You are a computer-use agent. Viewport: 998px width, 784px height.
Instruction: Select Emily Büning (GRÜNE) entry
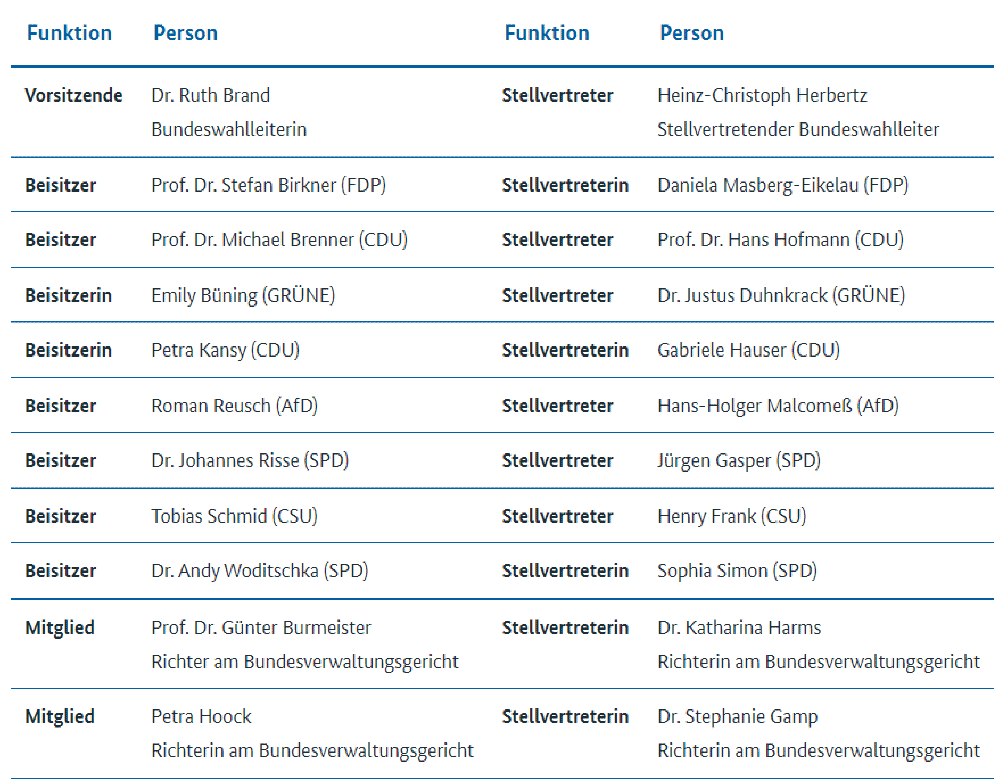coord(243,295)
